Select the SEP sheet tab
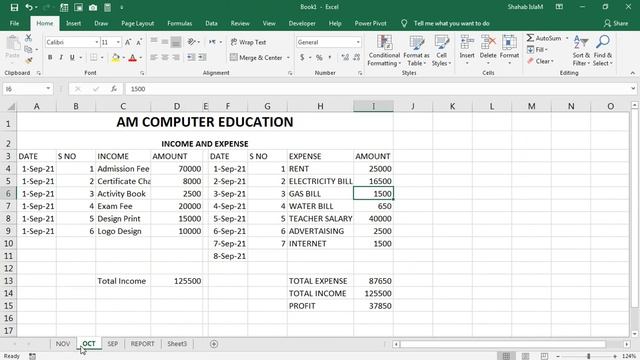 (113, 344)
